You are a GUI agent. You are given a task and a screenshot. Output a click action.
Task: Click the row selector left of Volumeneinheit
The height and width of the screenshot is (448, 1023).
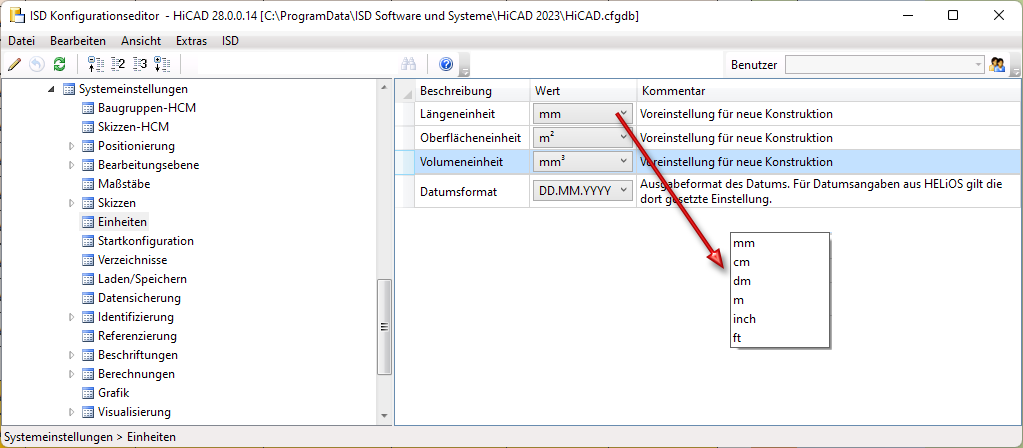405,161
